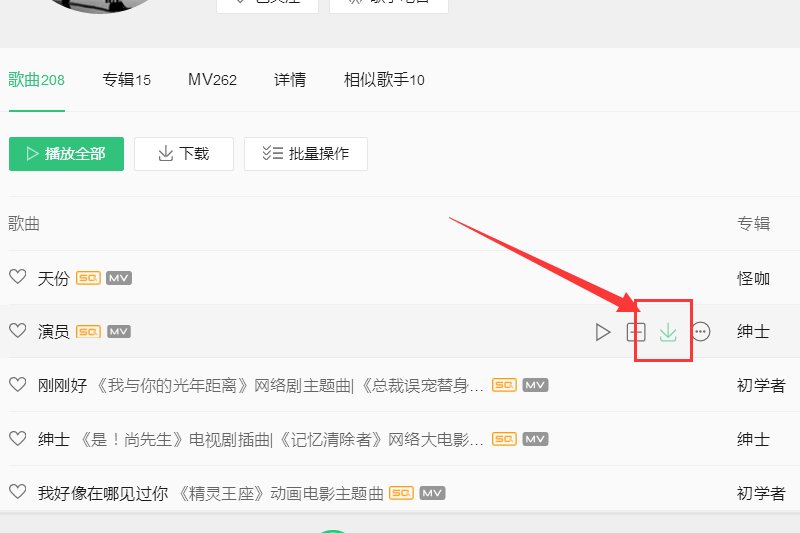This screenshot has height=533, width=800.
Task: Open the MV262 tab
Action: 212,80
